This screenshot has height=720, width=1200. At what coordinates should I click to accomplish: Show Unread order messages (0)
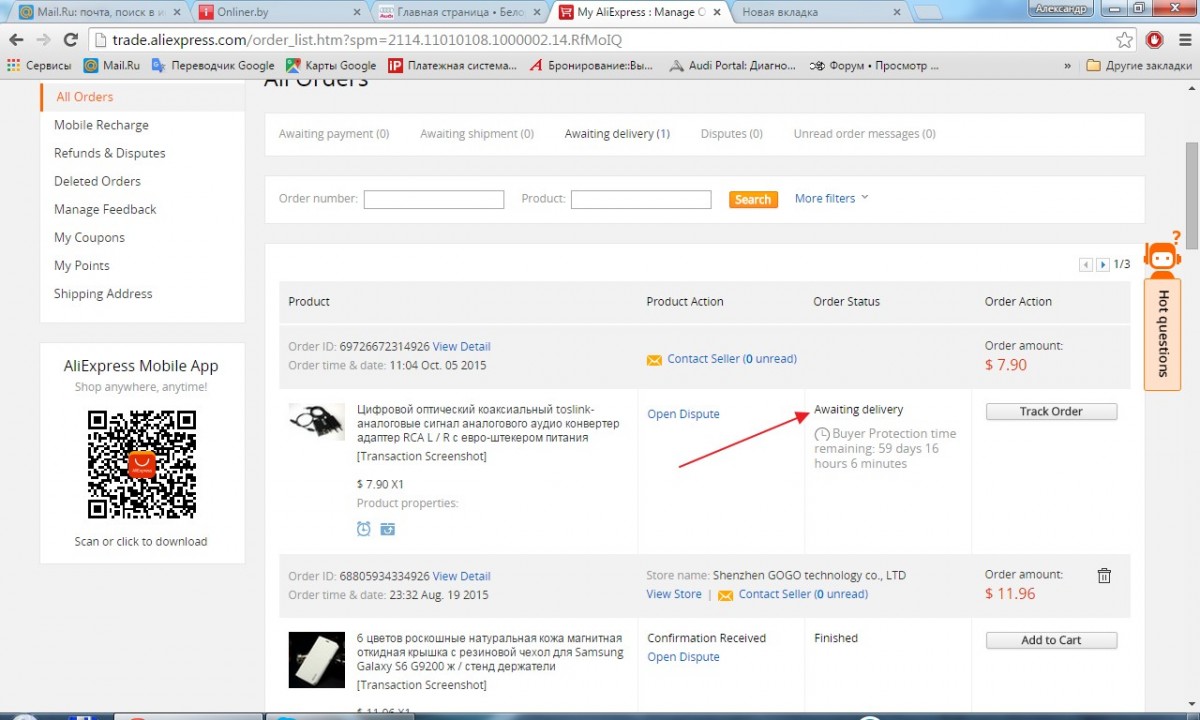tap(865, 134)
